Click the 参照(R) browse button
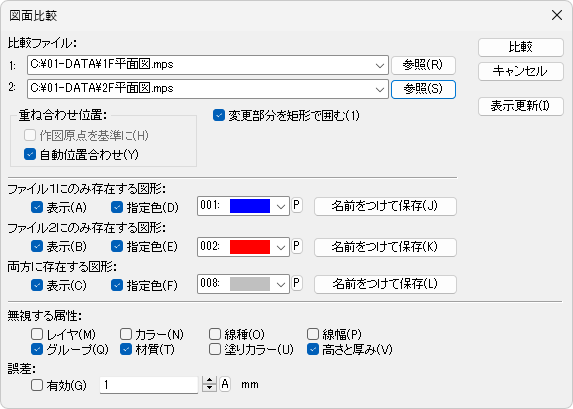Image resolution: width=573 pixels, height=409 pixels. point(423,65)
